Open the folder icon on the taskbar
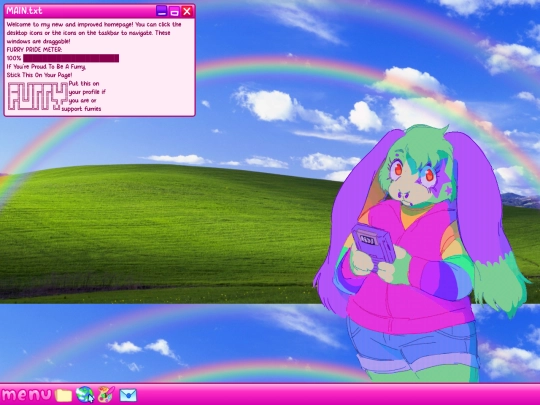 pyautogui.click(x=63, y=395)
